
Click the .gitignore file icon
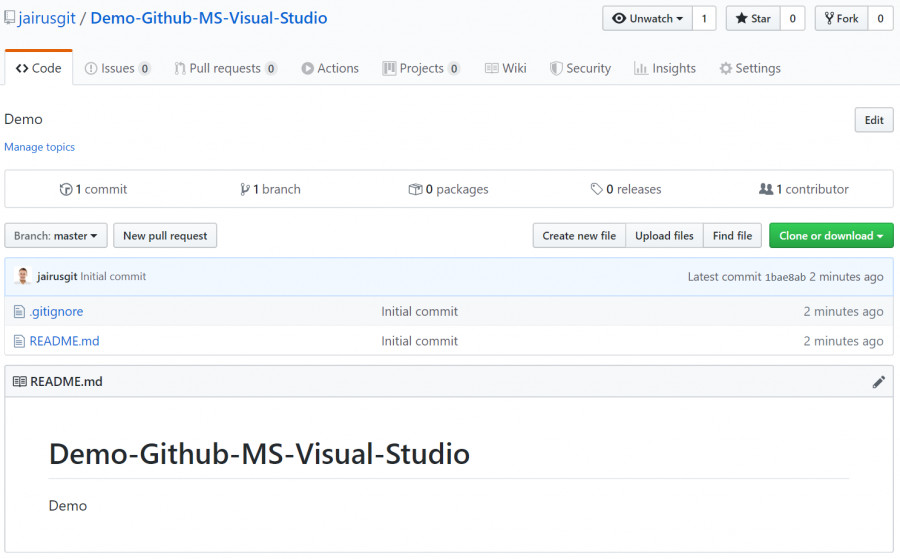[x=20, y=312]
